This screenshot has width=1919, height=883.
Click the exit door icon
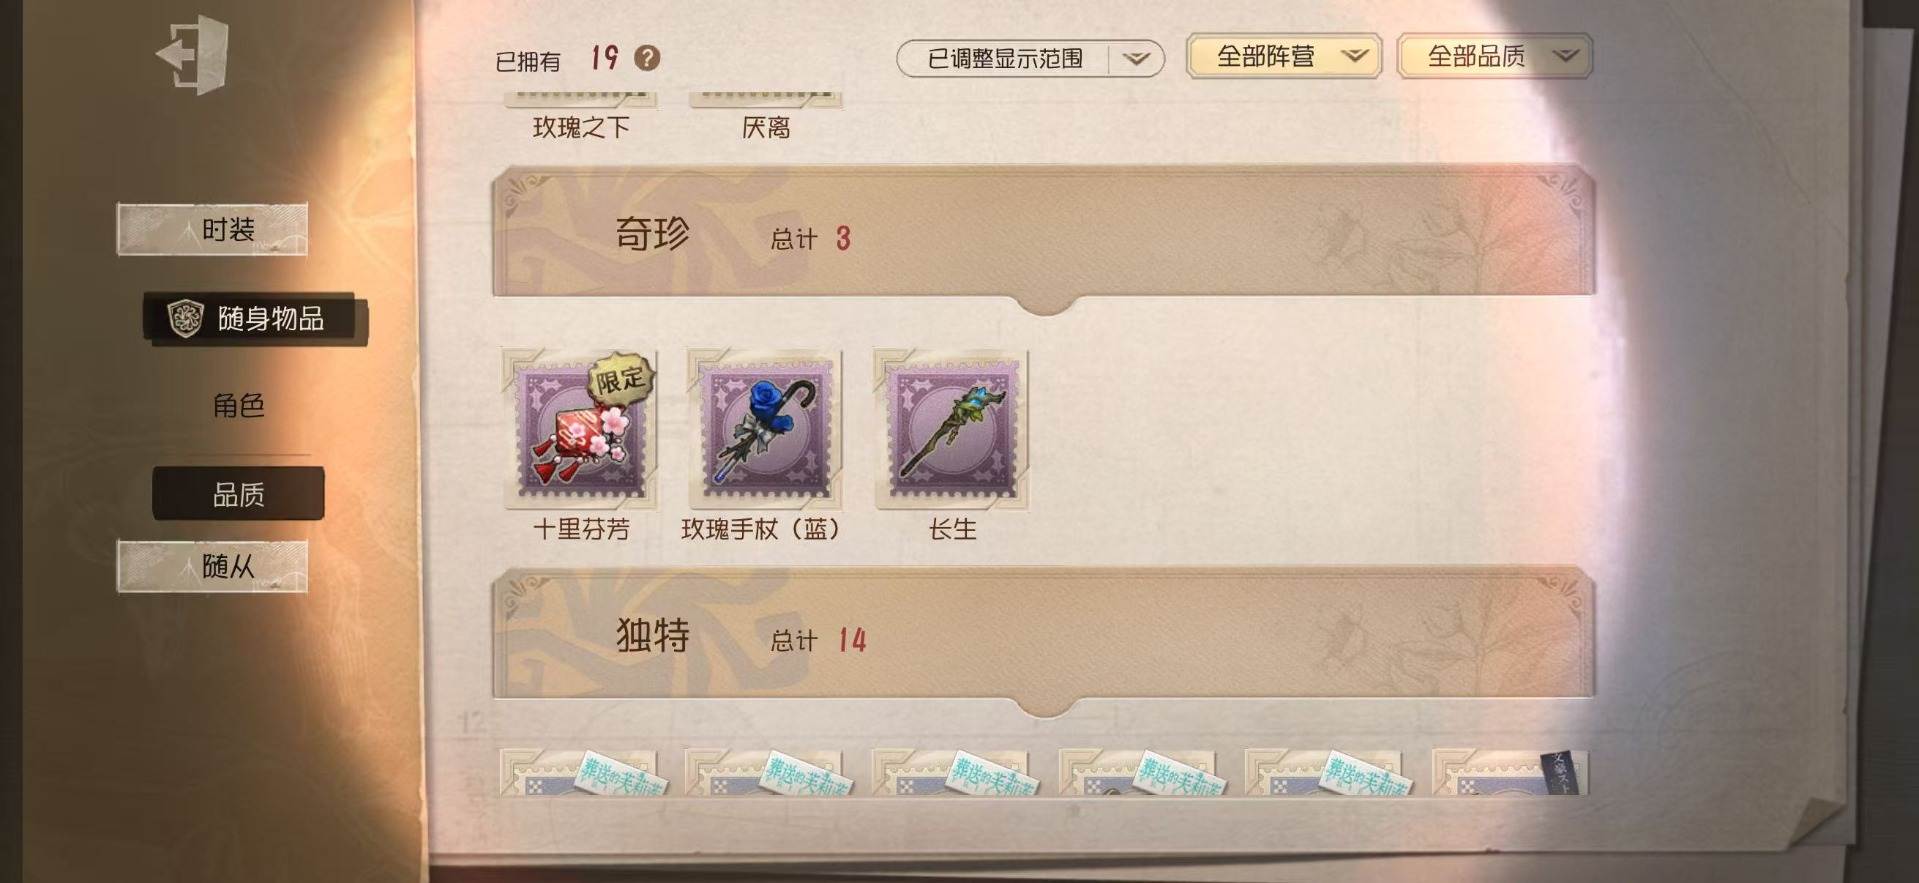(194, 54)
